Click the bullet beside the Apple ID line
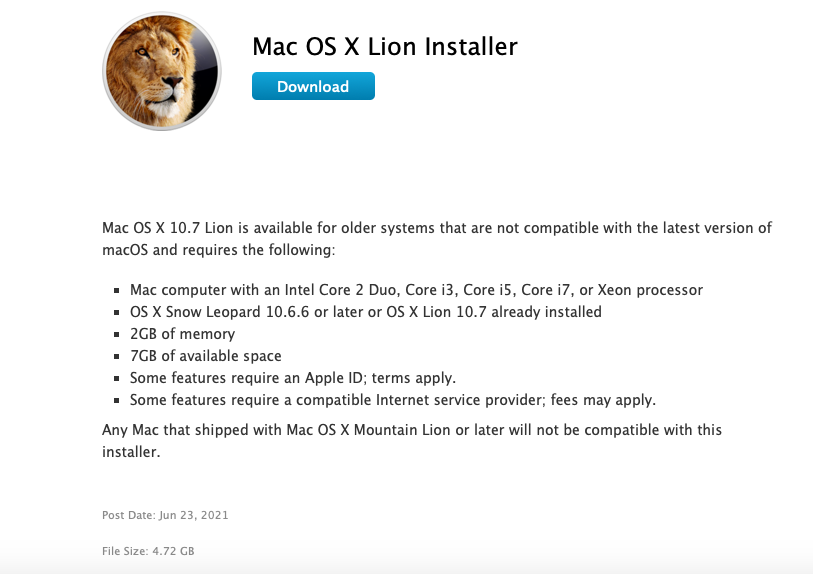Screen dimensions: 813x574 point(117,379)
